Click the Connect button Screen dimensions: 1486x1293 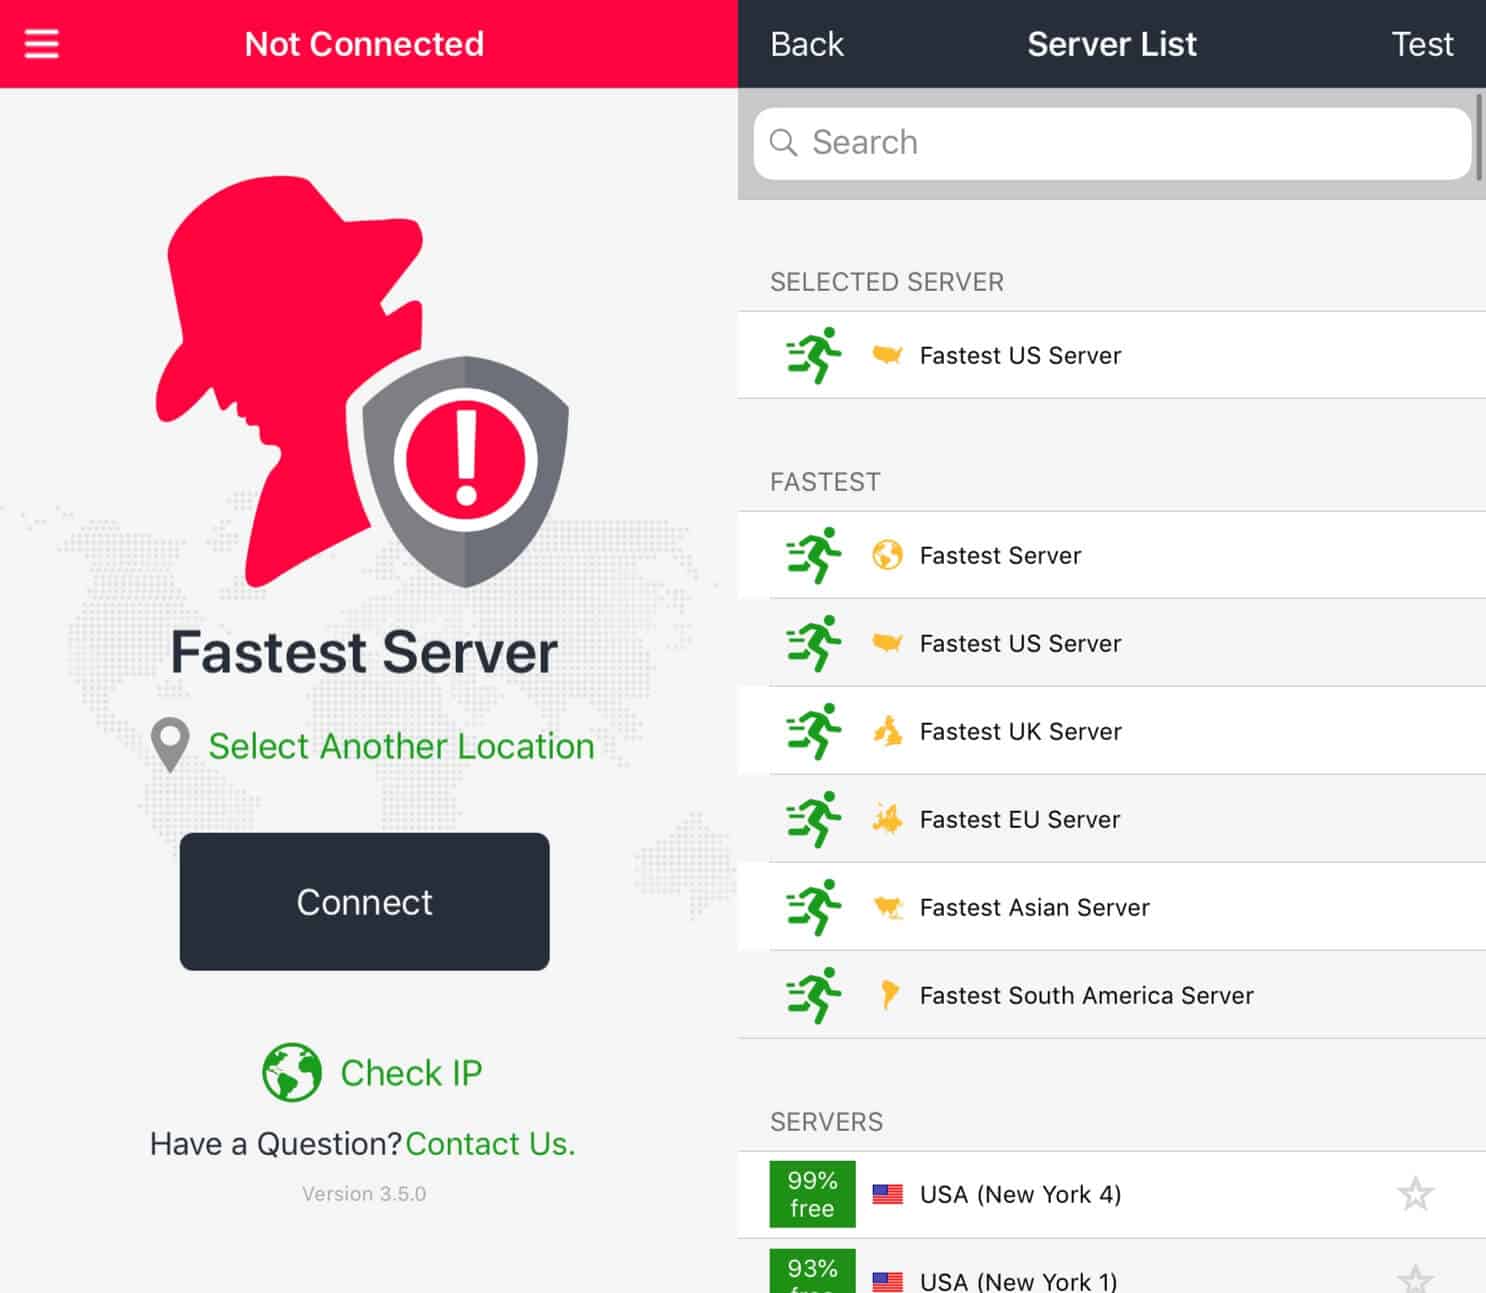tap(364, 901)
